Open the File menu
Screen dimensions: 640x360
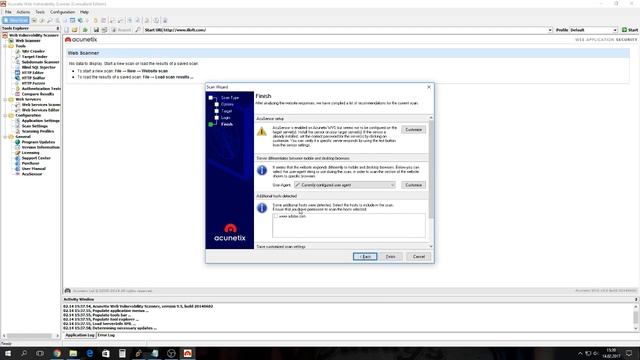click(8, 12)
